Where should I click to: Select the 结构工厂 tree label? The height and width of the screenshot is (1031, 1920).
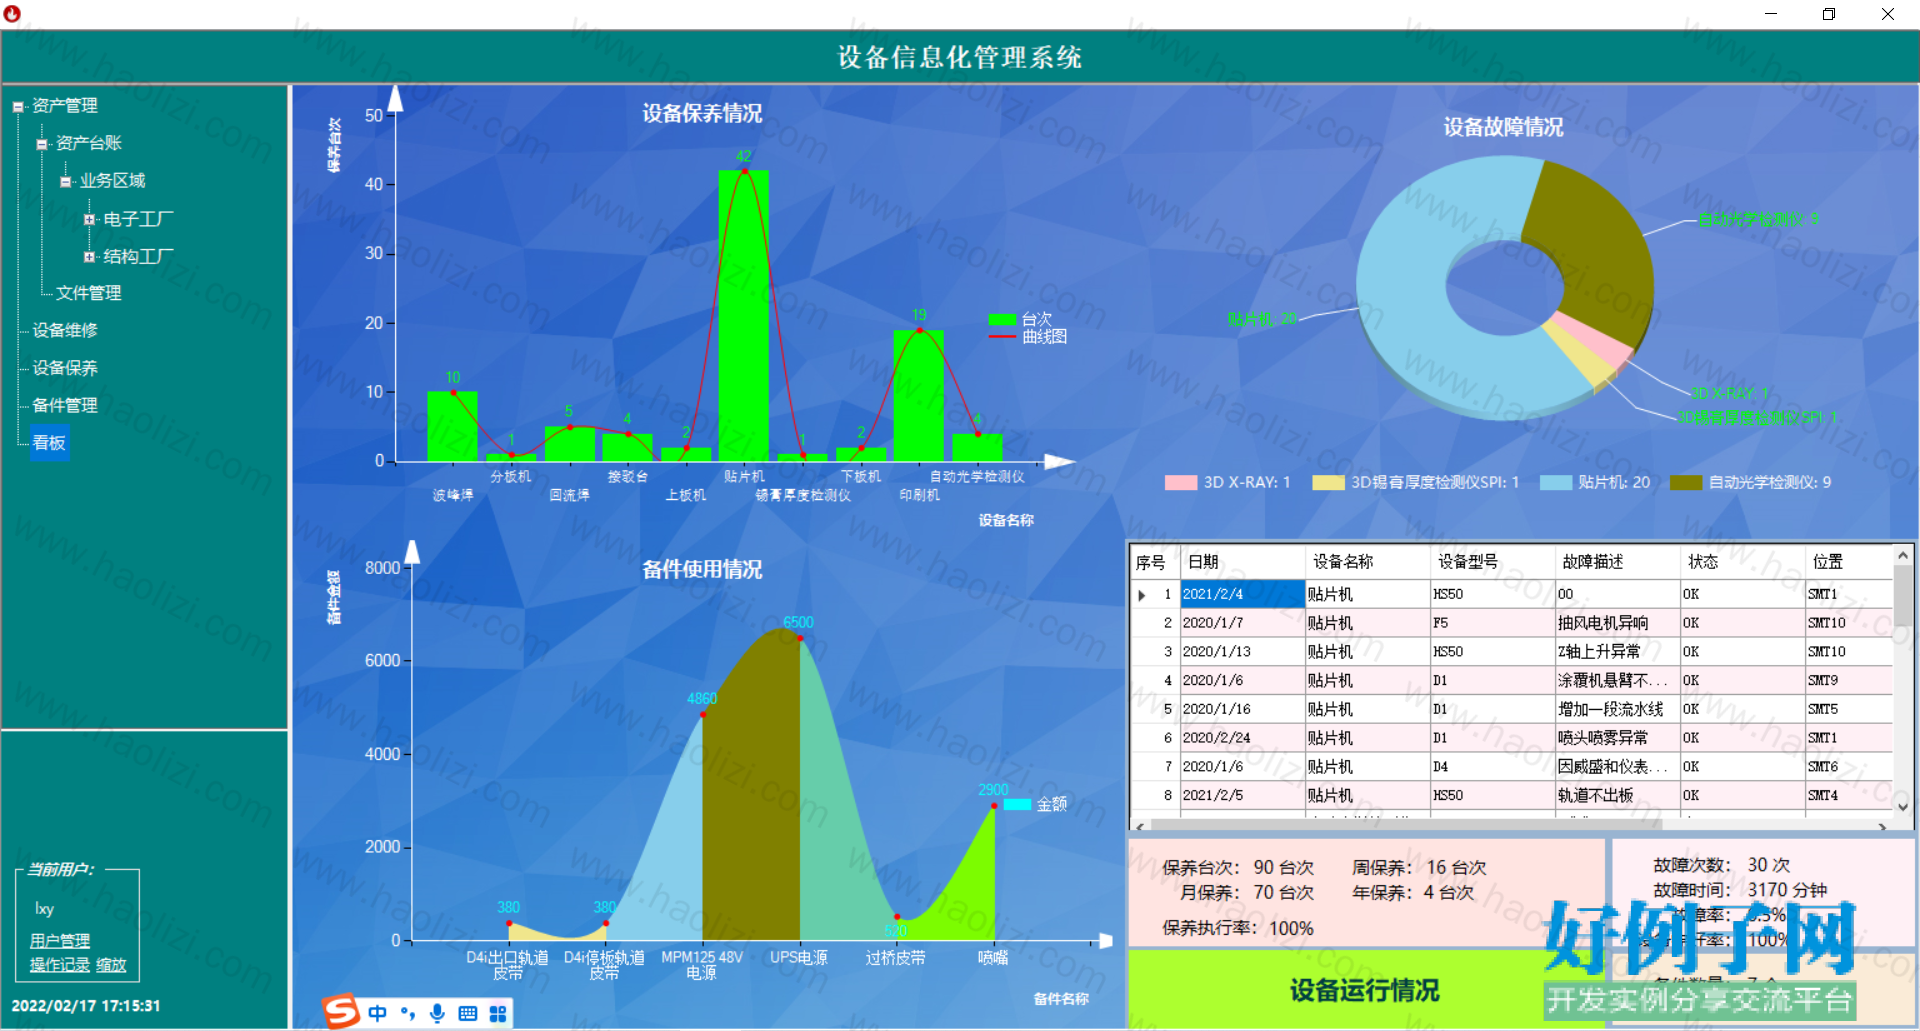[138, 257]
